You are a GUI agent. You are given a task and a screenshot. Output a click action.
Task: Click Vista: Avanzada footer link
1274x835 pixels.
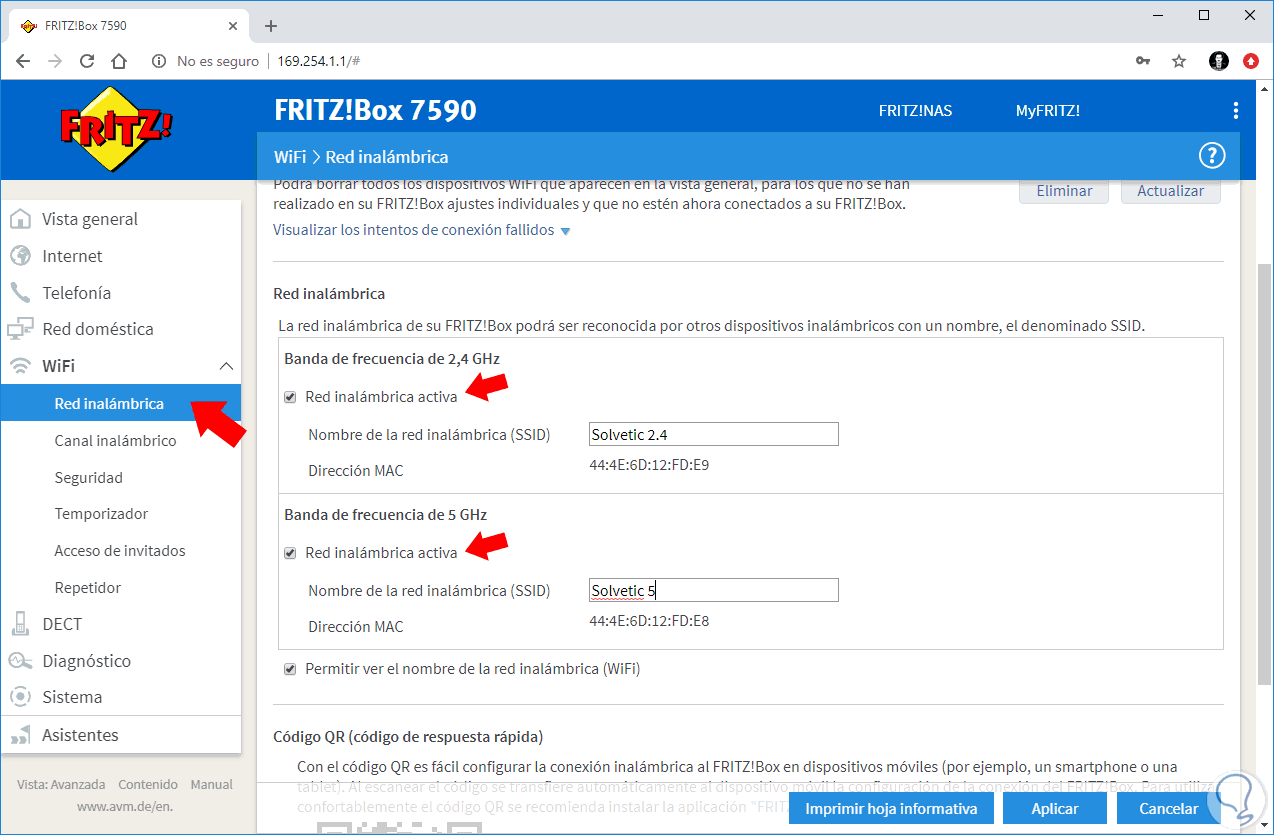[x=60, y=785]
